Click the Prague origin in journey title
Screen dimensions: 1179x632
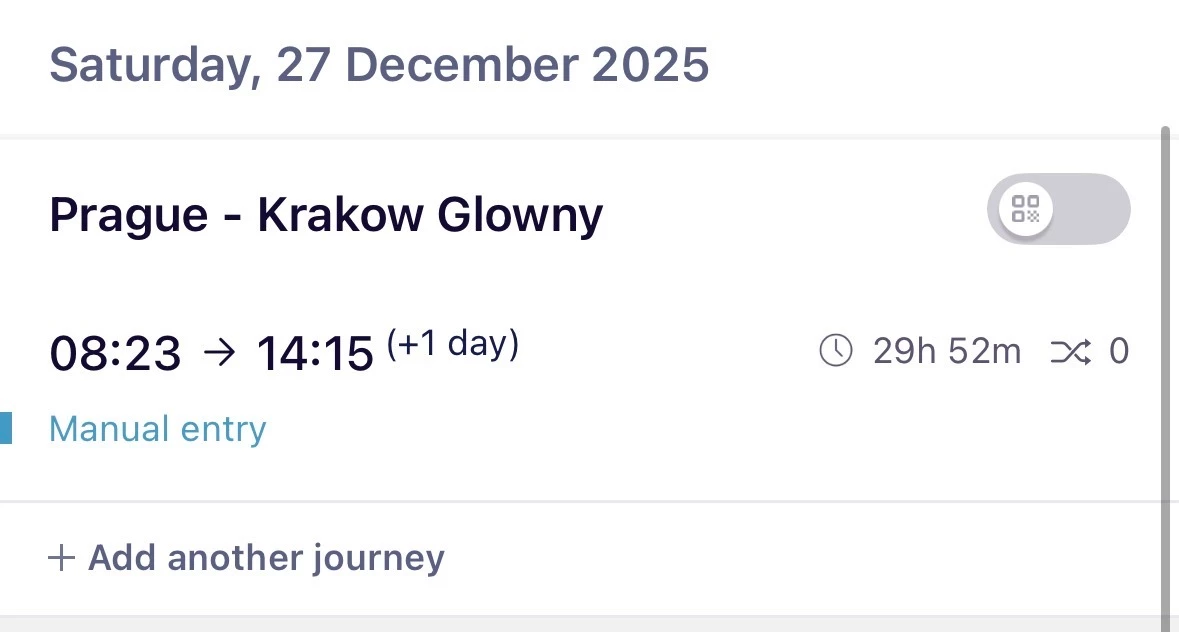pos(129,214)
